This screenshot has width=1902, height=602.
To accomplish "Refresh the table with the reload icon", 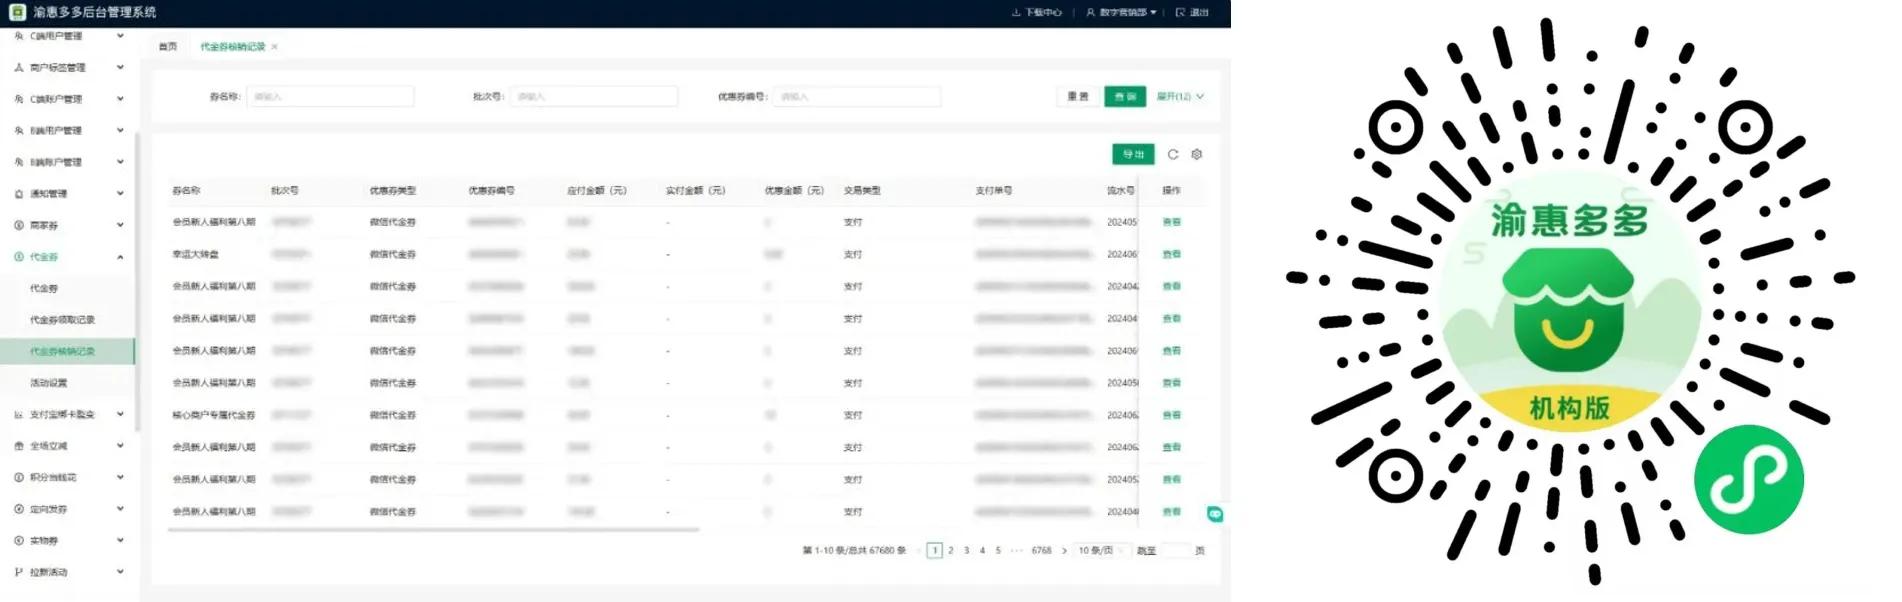I will point(1173,154).
